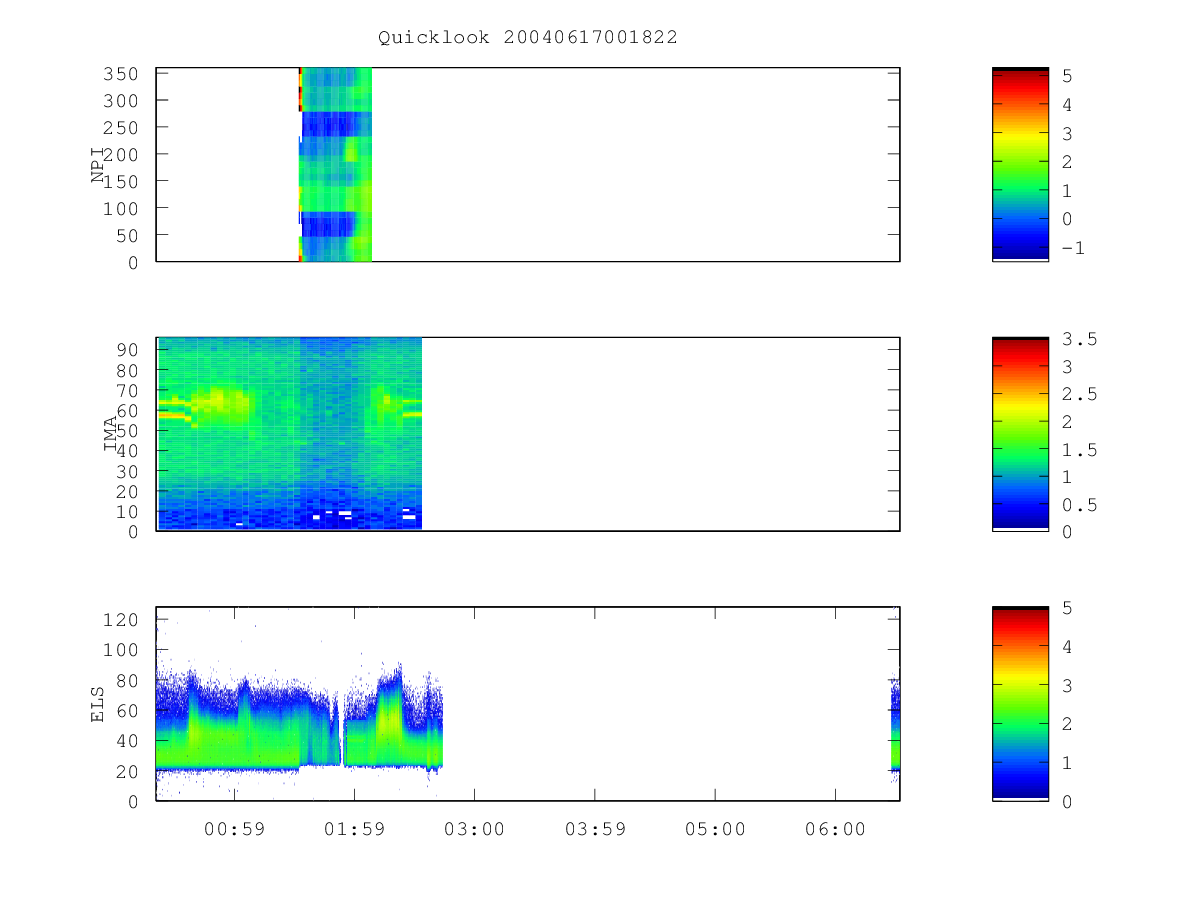Click the 03:00 time axis label
This screenshot has height=900, width=1200.
(475, 830)
